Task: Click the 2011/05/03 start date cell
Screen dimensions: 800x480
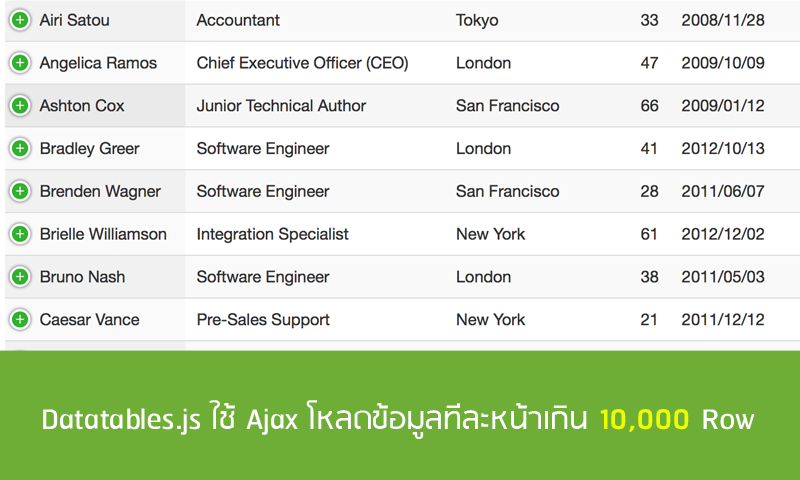Action: point(723,277)
